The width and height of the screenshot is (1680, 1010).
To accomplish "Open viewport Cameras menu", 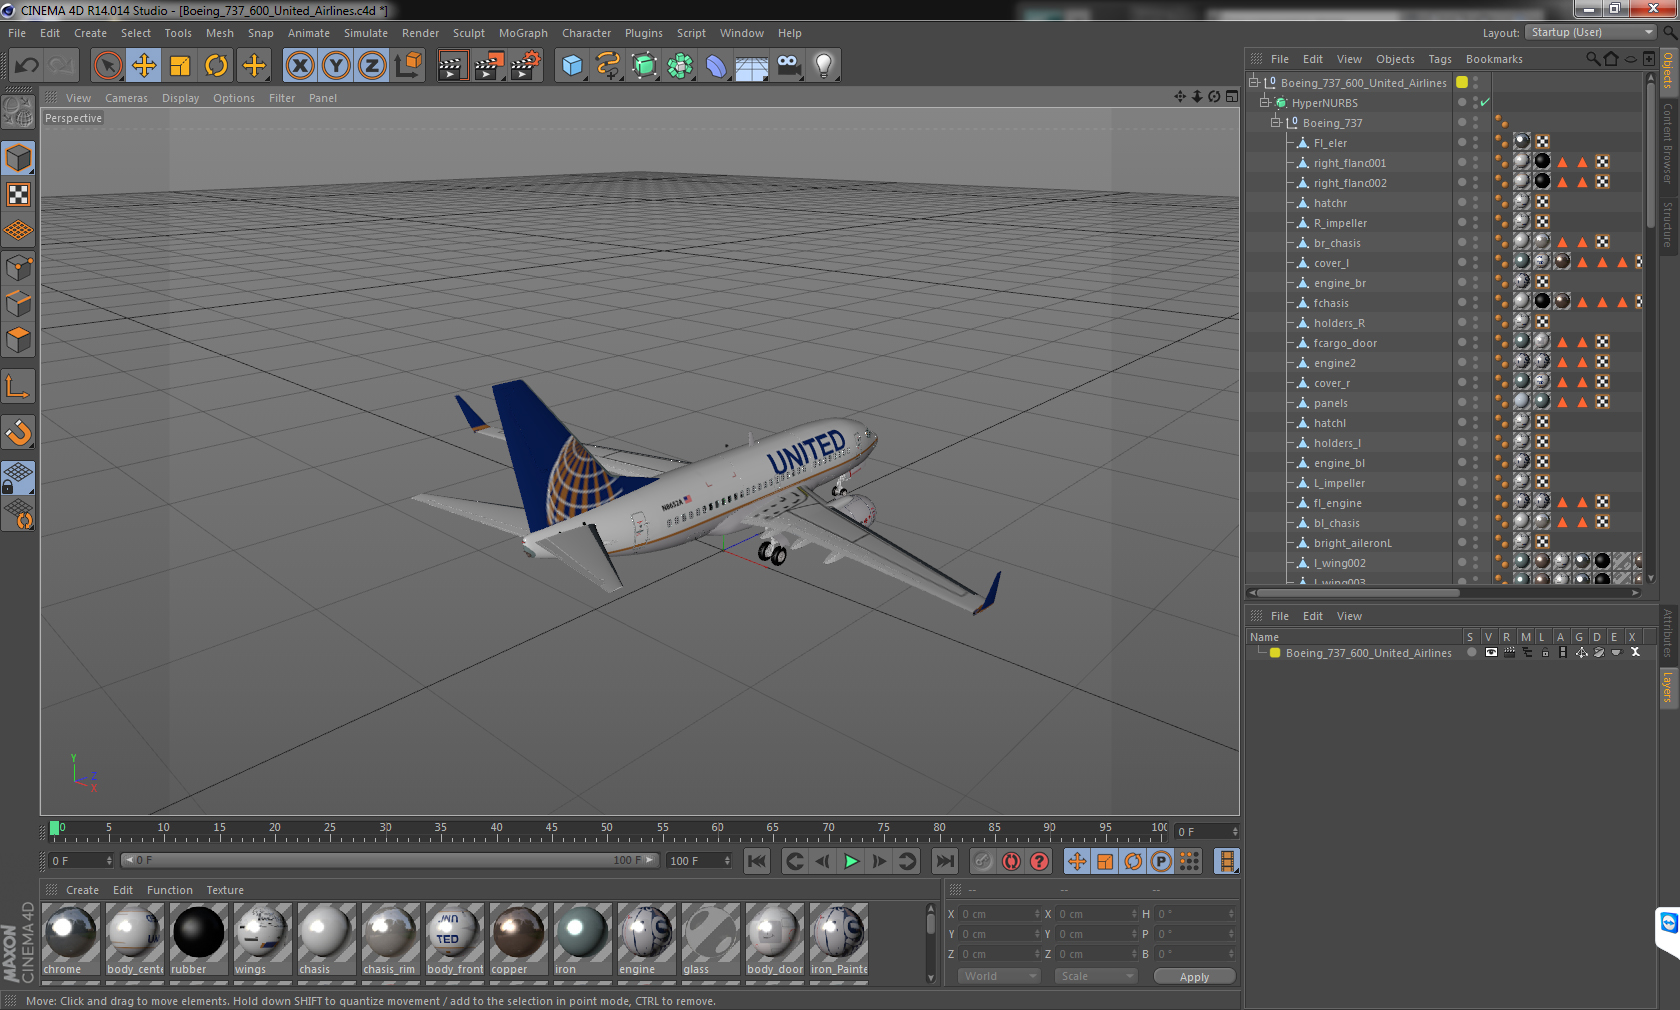I will 126,98.
